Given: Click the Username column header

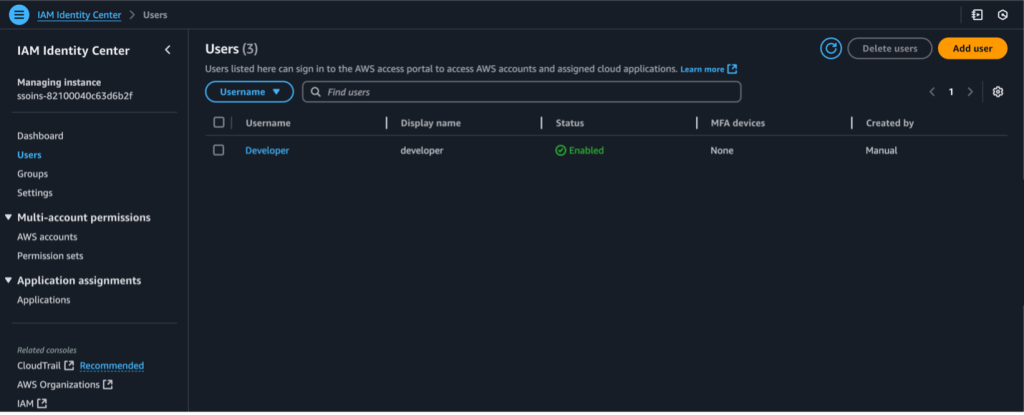Looking at the screenshot, I should coord(268,123).
